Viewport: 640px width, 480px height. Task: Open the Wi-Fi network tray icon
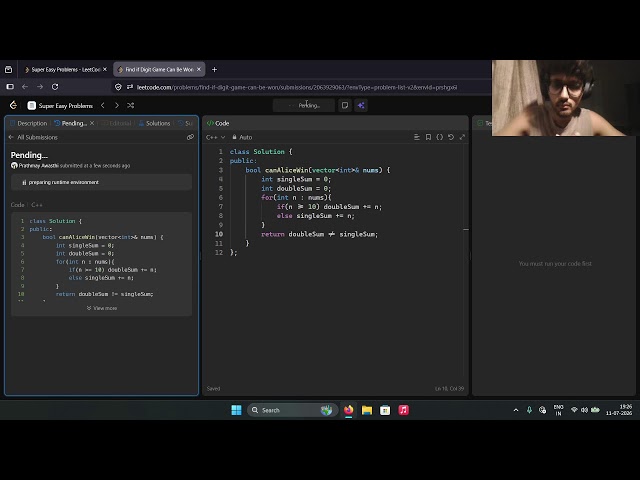pos(574,410)
